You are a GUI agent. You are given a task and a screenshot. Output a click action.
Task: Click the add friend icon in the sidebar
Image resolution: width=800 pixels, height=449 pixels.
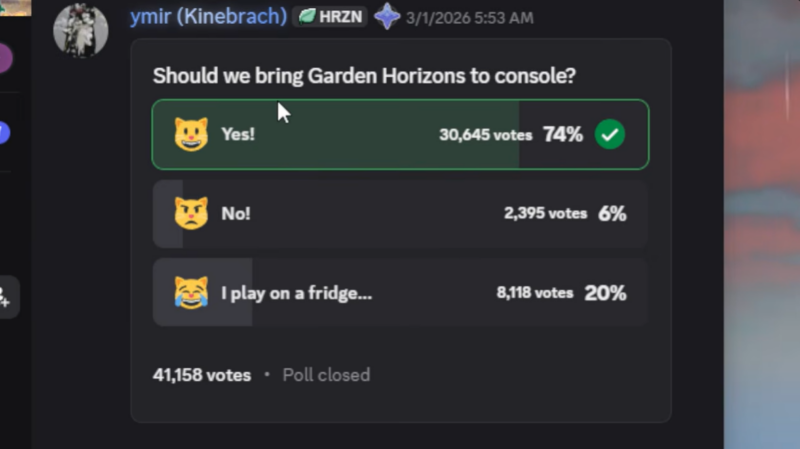point(5,296)
